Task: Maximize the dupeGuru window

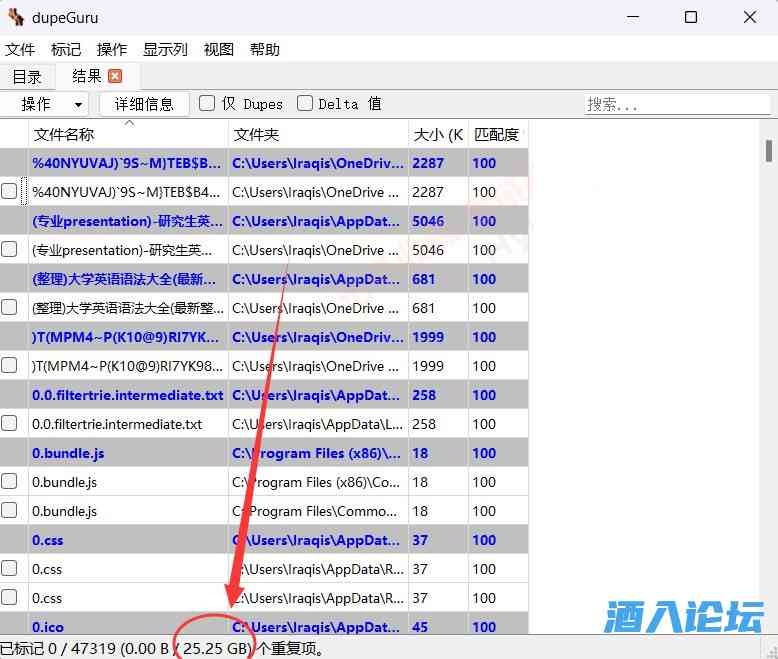Action: click(x=691, y=17)
